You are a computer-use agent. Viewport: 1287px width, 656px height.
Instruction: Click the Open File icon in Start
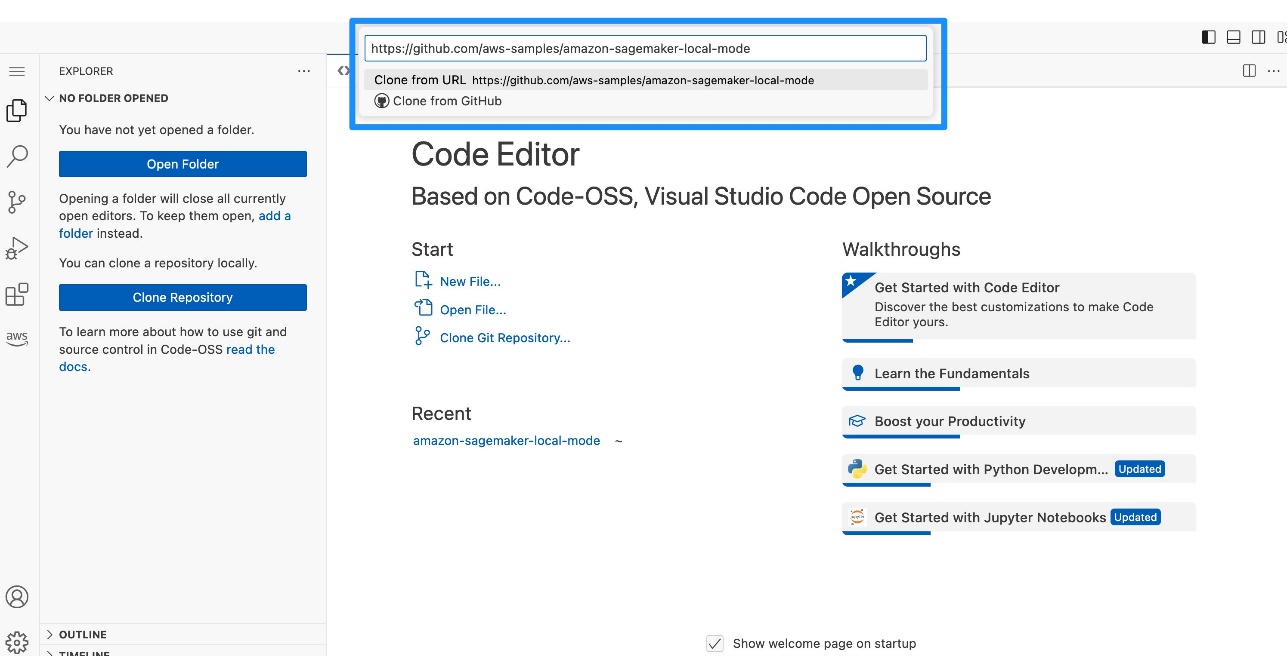click(423, 309)
